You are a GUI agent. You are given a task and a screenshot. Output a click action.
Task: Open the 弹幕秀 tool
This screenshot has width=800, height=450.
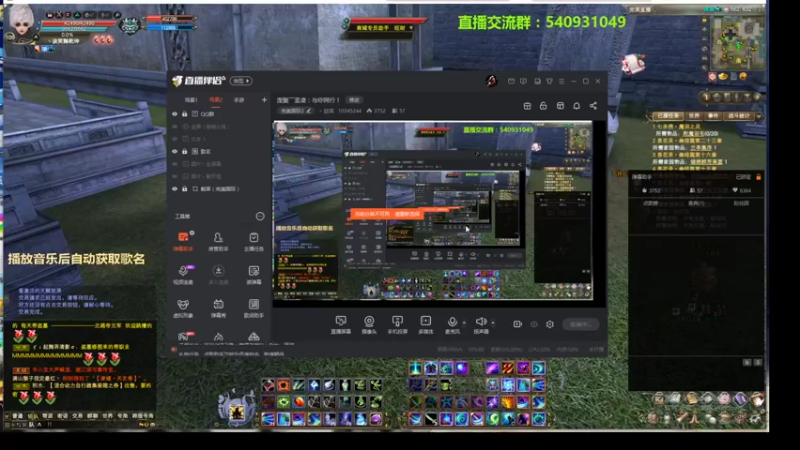[x=218, y=308]
